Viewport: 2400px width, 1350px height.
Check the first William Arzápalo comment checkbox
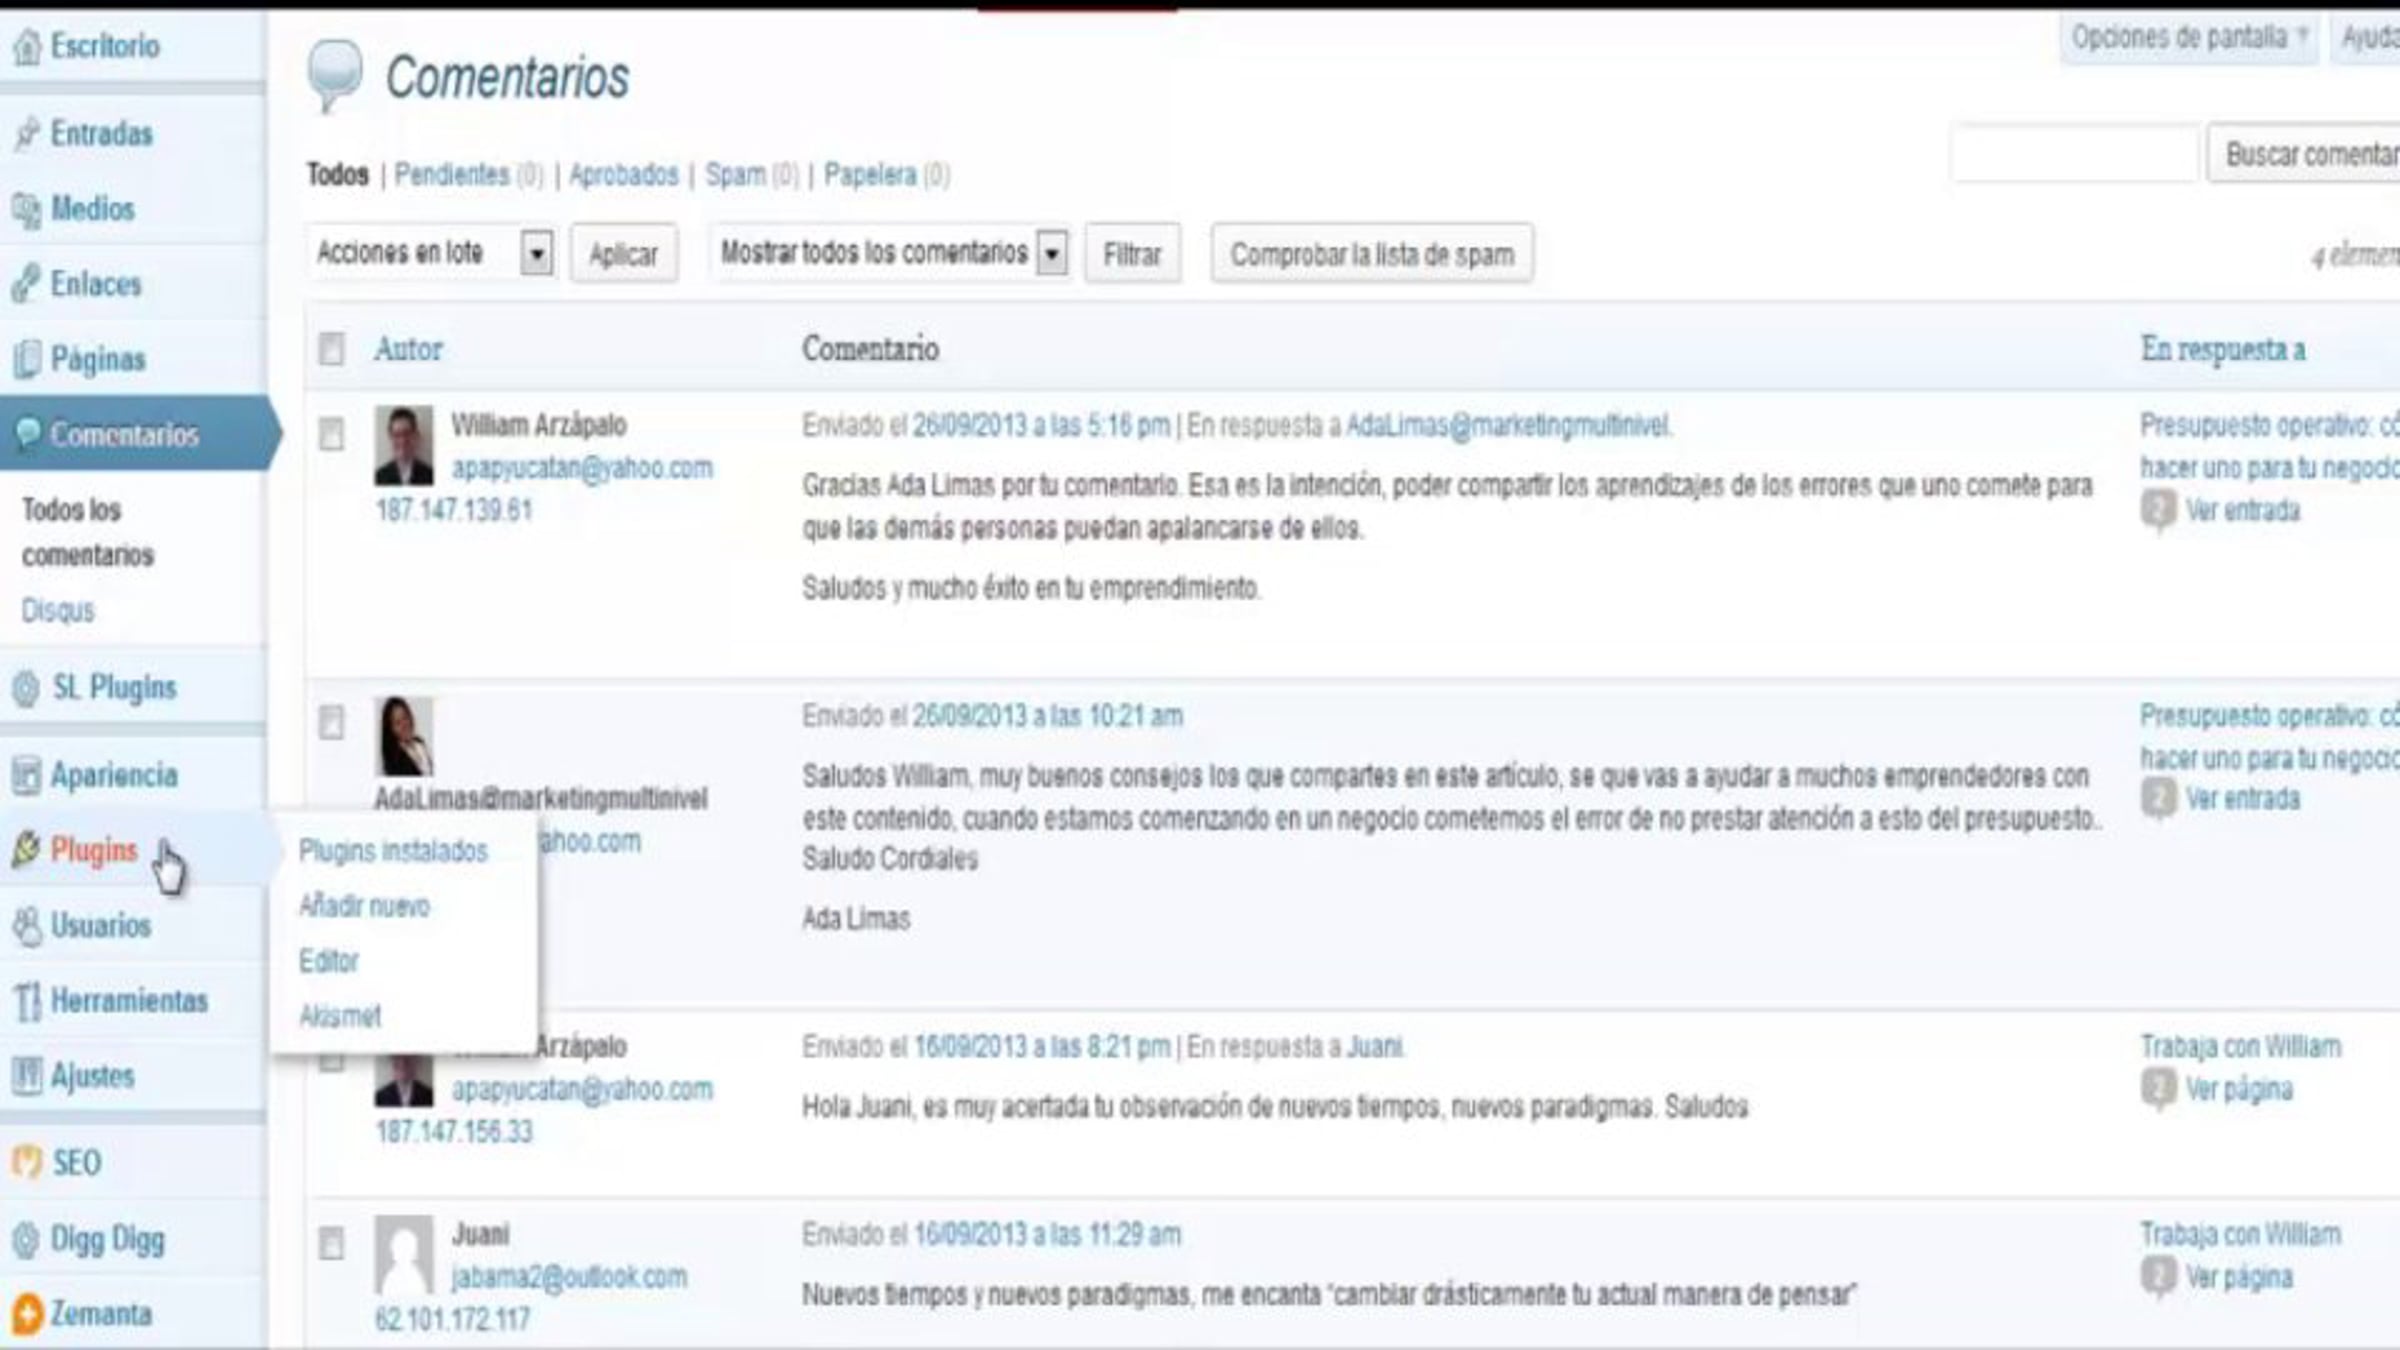coord(331,434)
